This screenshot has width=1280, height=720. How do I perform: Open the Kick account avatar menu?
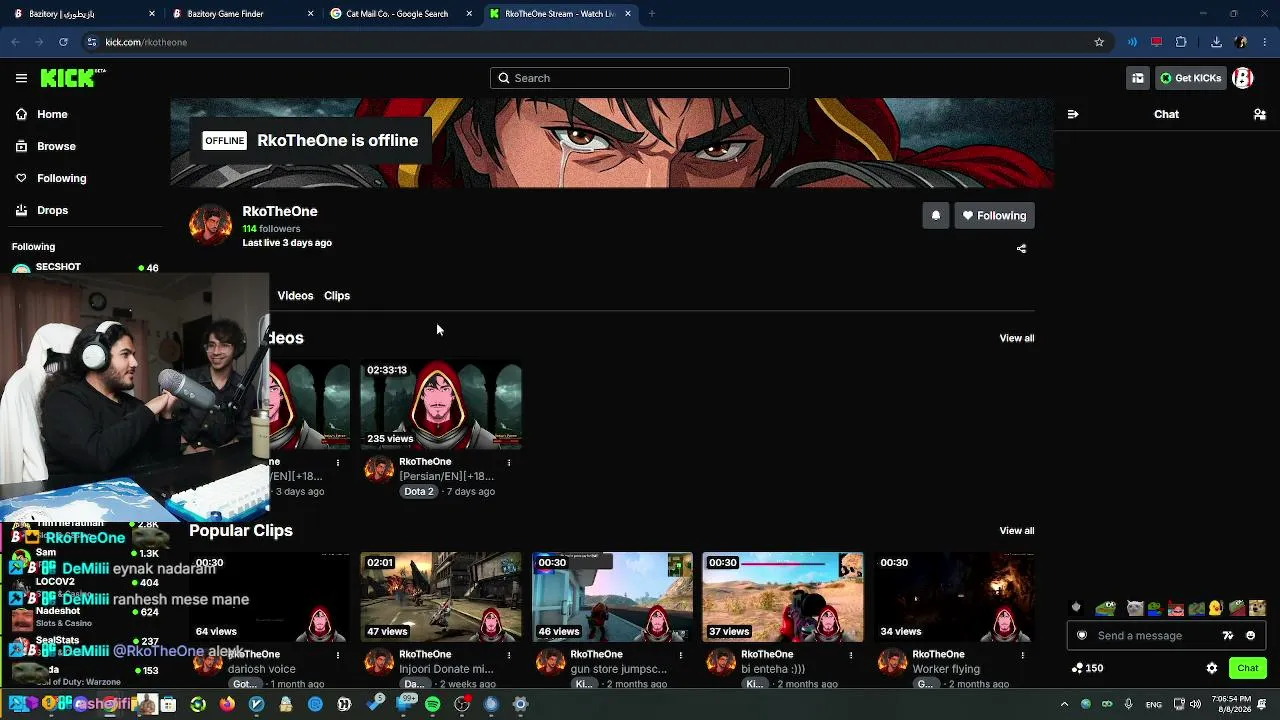click(1243, 78)
